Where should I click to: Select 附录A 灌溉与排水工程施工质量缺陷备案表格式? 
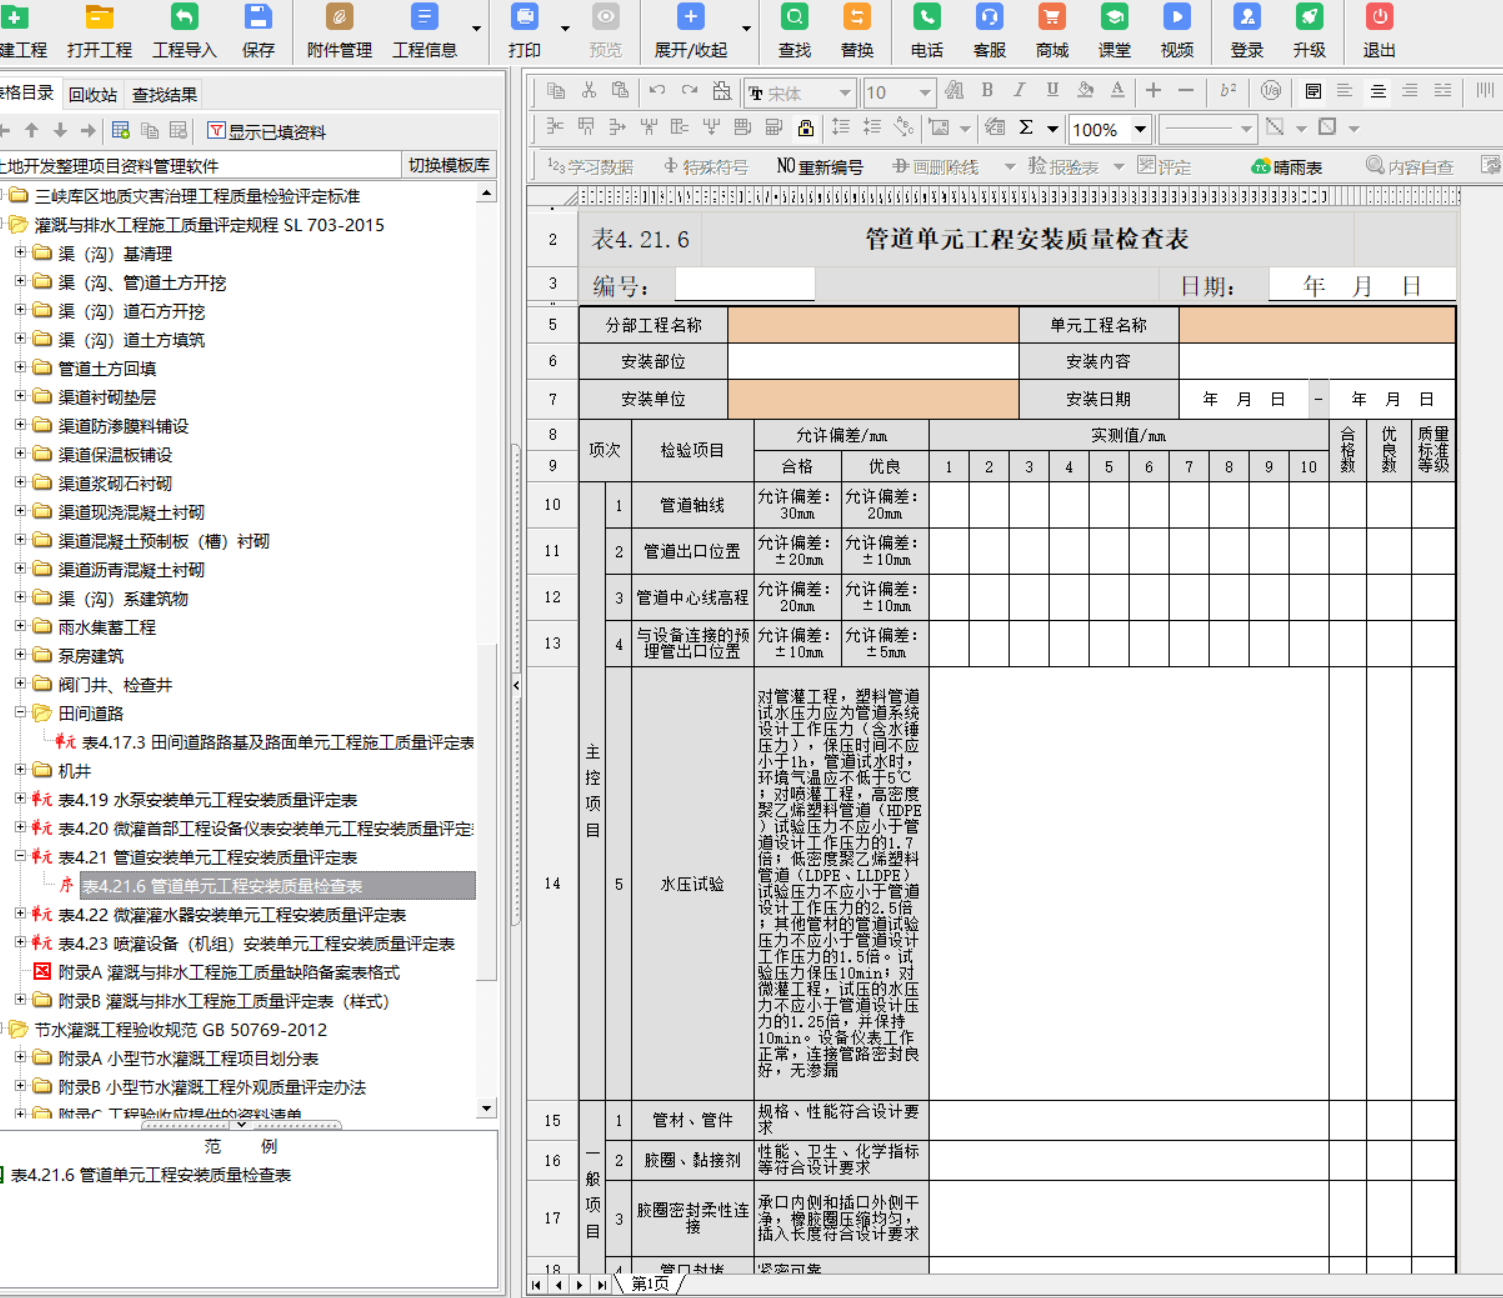pyautogui.click(x=229, y=972)
